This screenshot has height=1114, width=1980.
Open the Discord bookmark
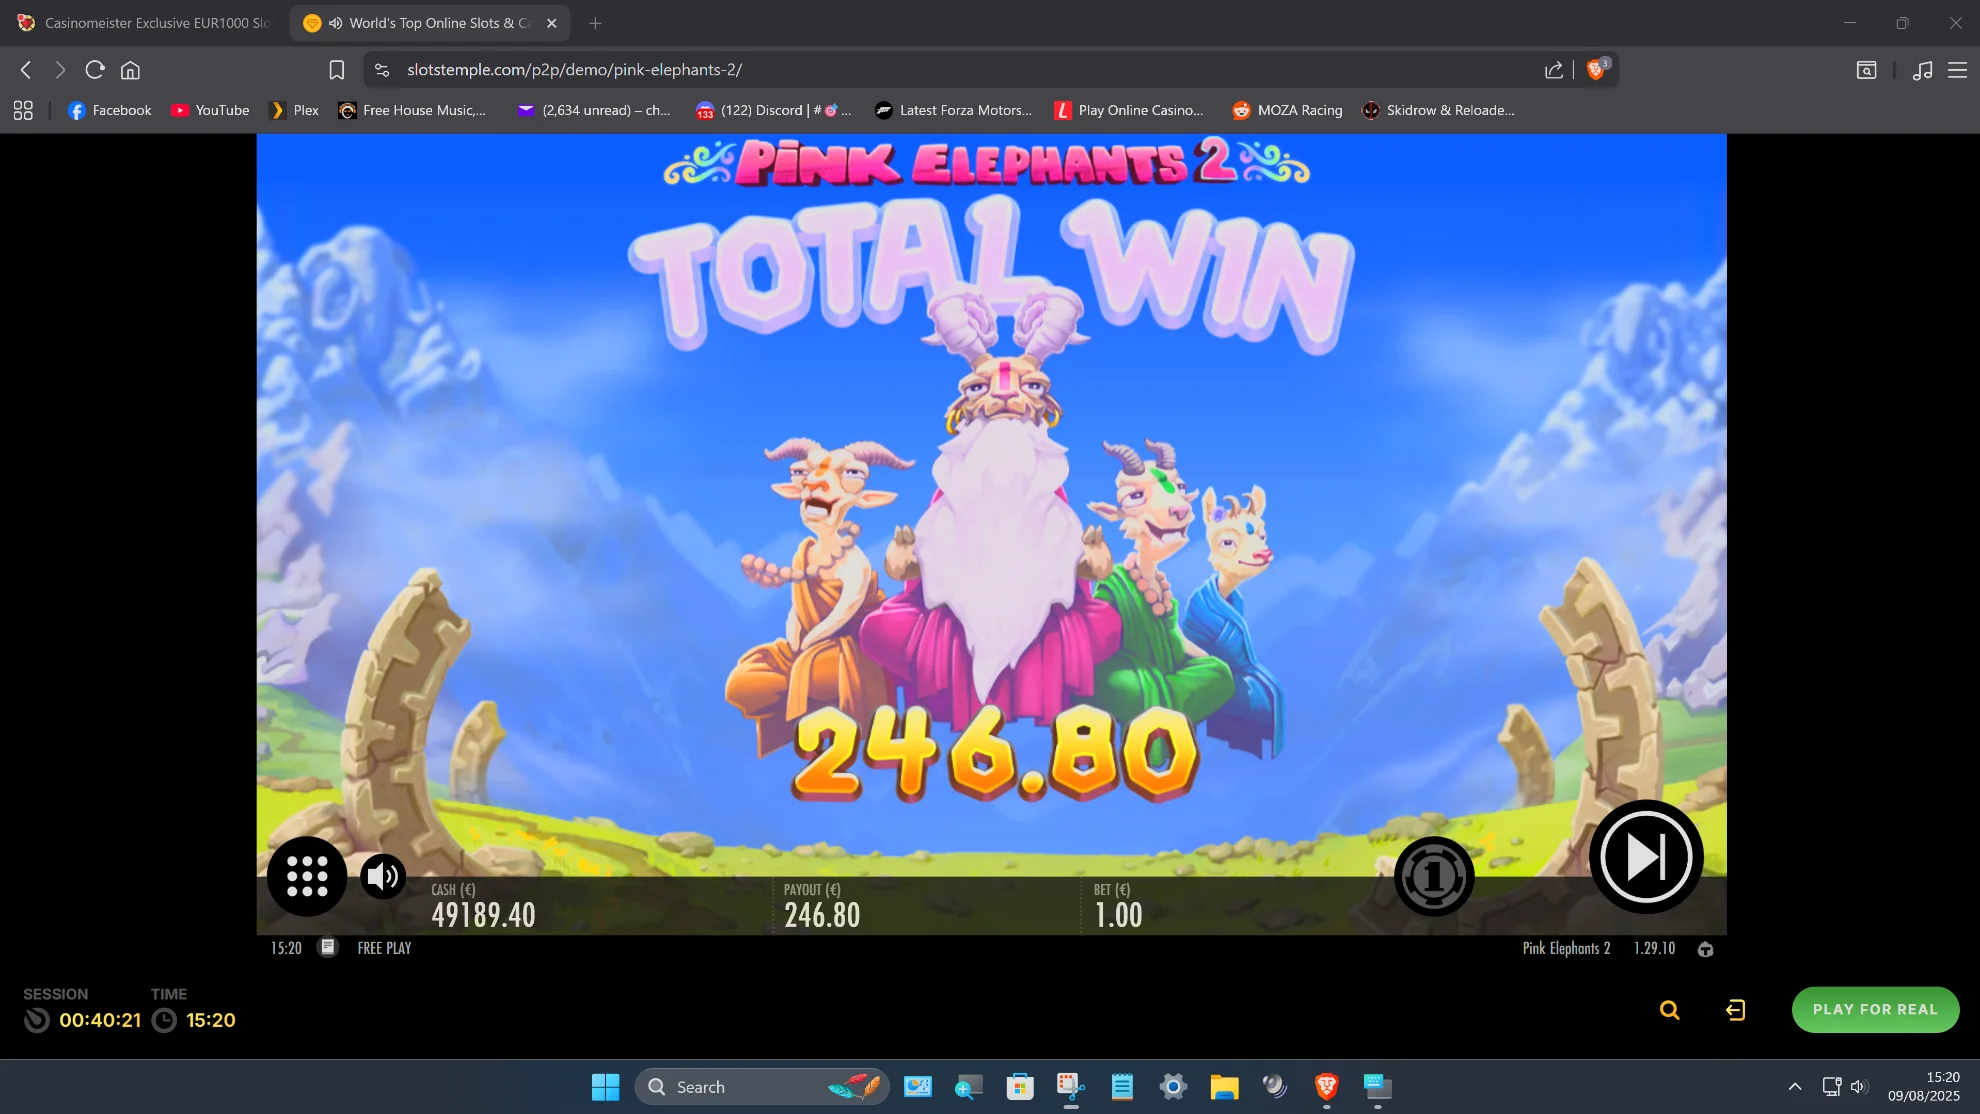point(773,110)
